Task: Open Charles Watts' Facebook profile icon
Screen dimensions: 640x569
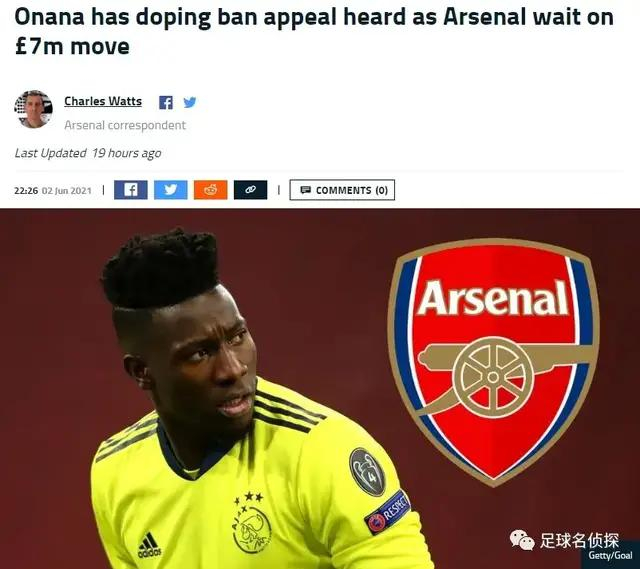Action: tap(166, 102)
